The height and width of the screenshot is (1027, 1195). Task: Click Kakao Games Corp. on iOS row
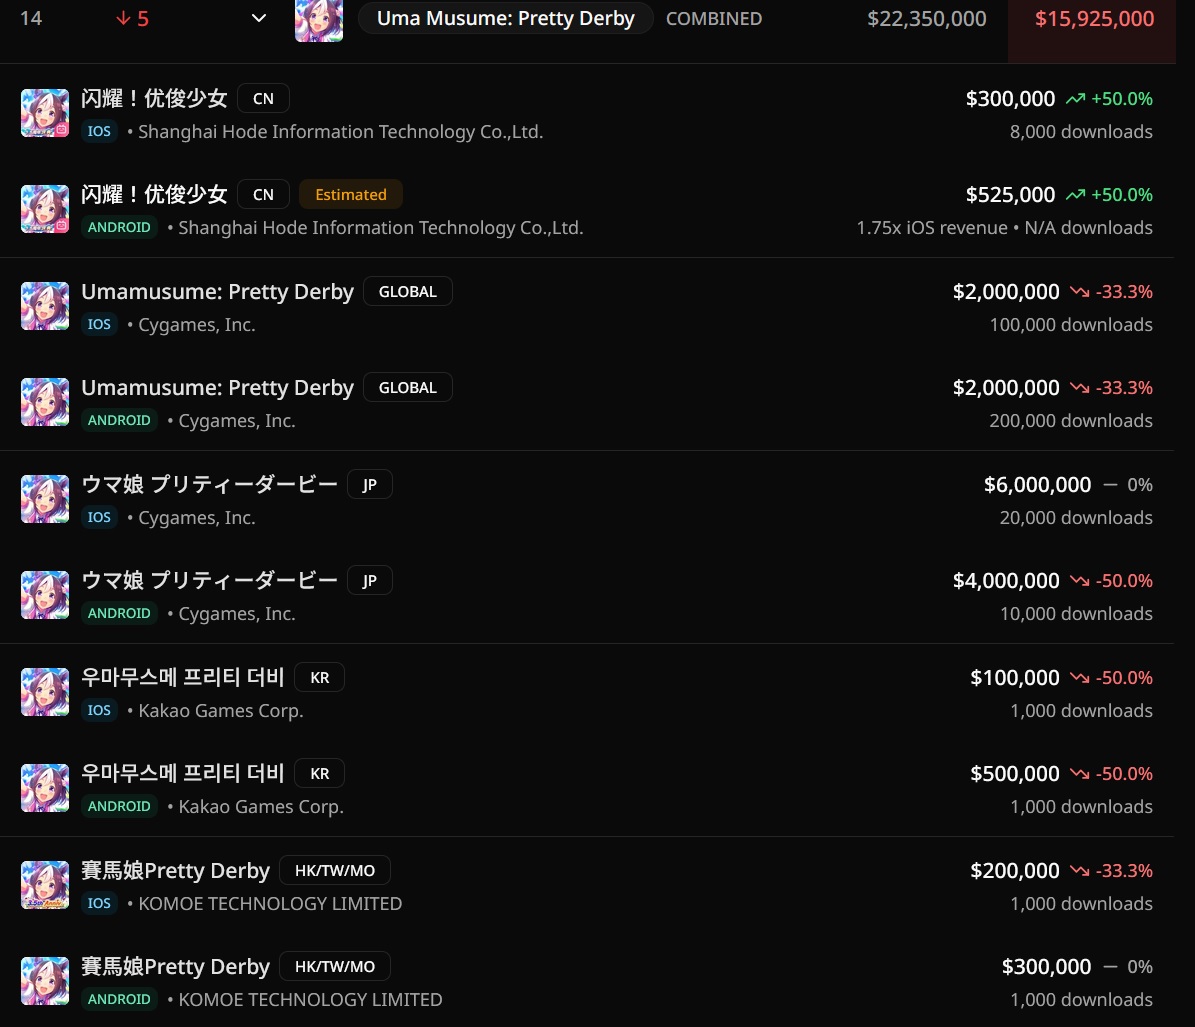(221, 711)
